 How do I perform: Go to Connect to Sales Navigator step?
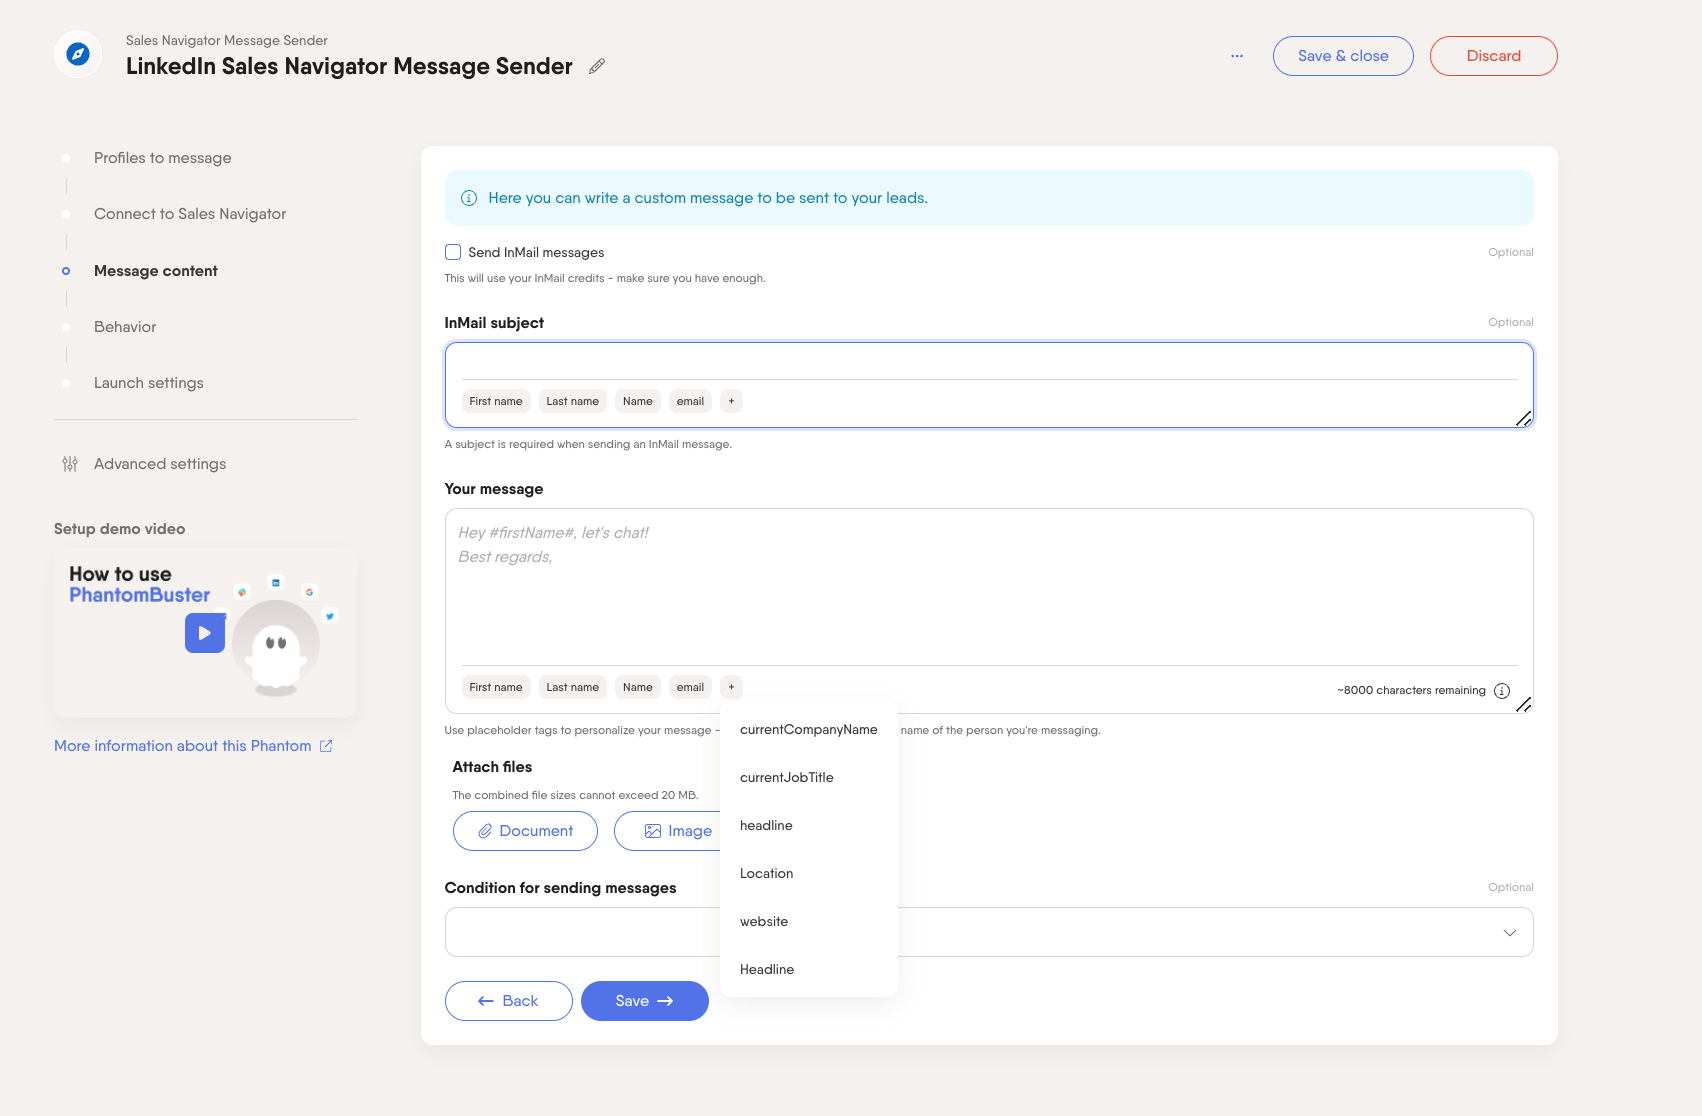[190, 214]
